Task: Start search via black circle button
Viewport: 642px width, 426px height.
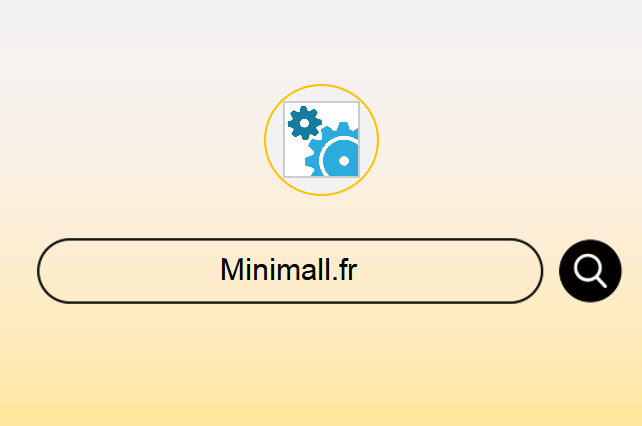Action: [590, 271]
